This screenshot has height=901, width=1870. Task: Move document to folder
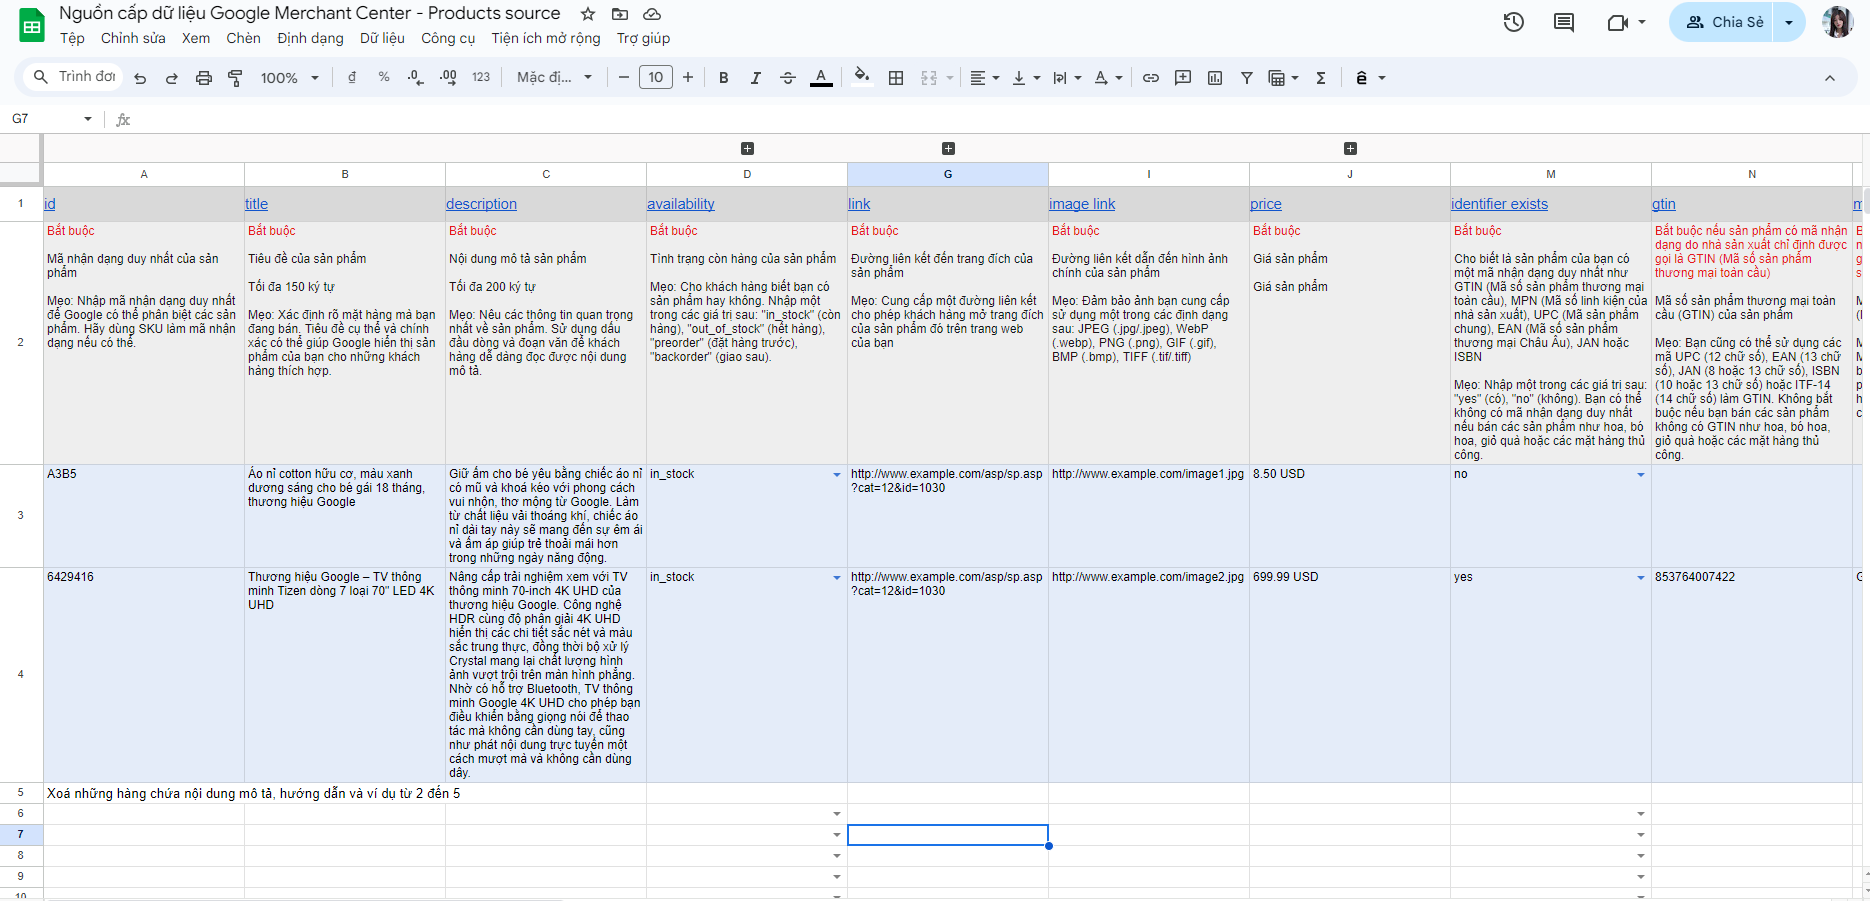coord(620,14)
